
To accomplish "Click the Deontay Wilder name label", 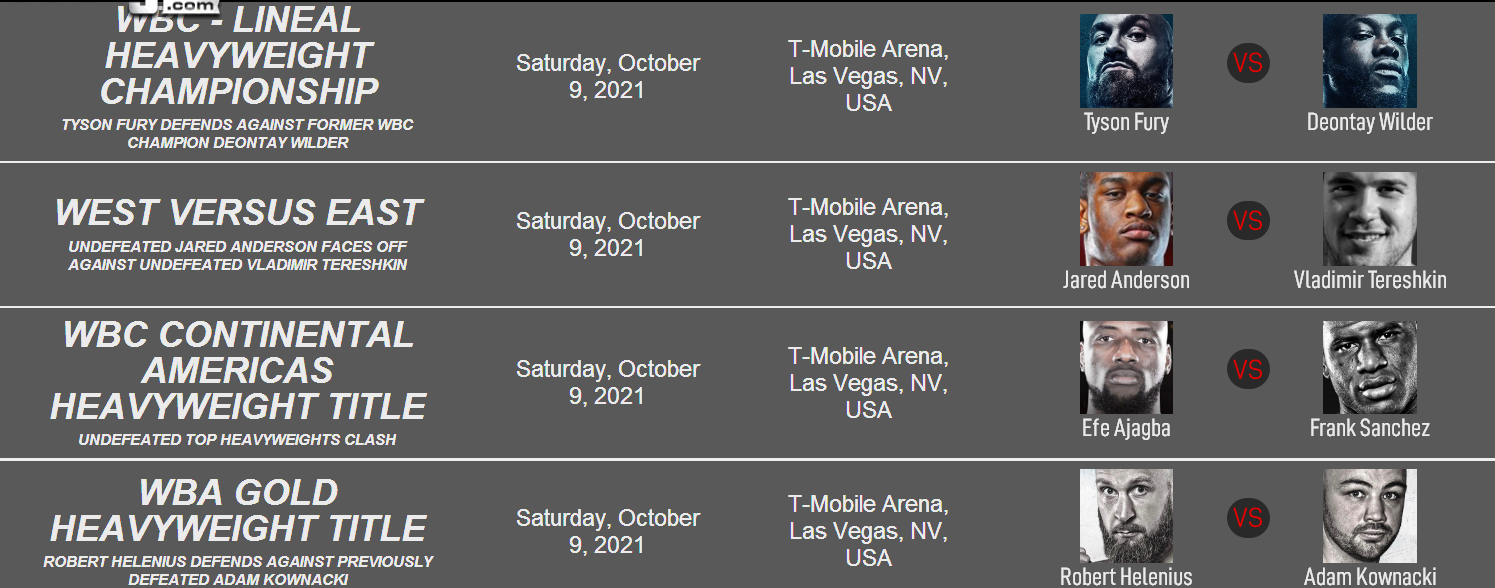I will 1369,122.
